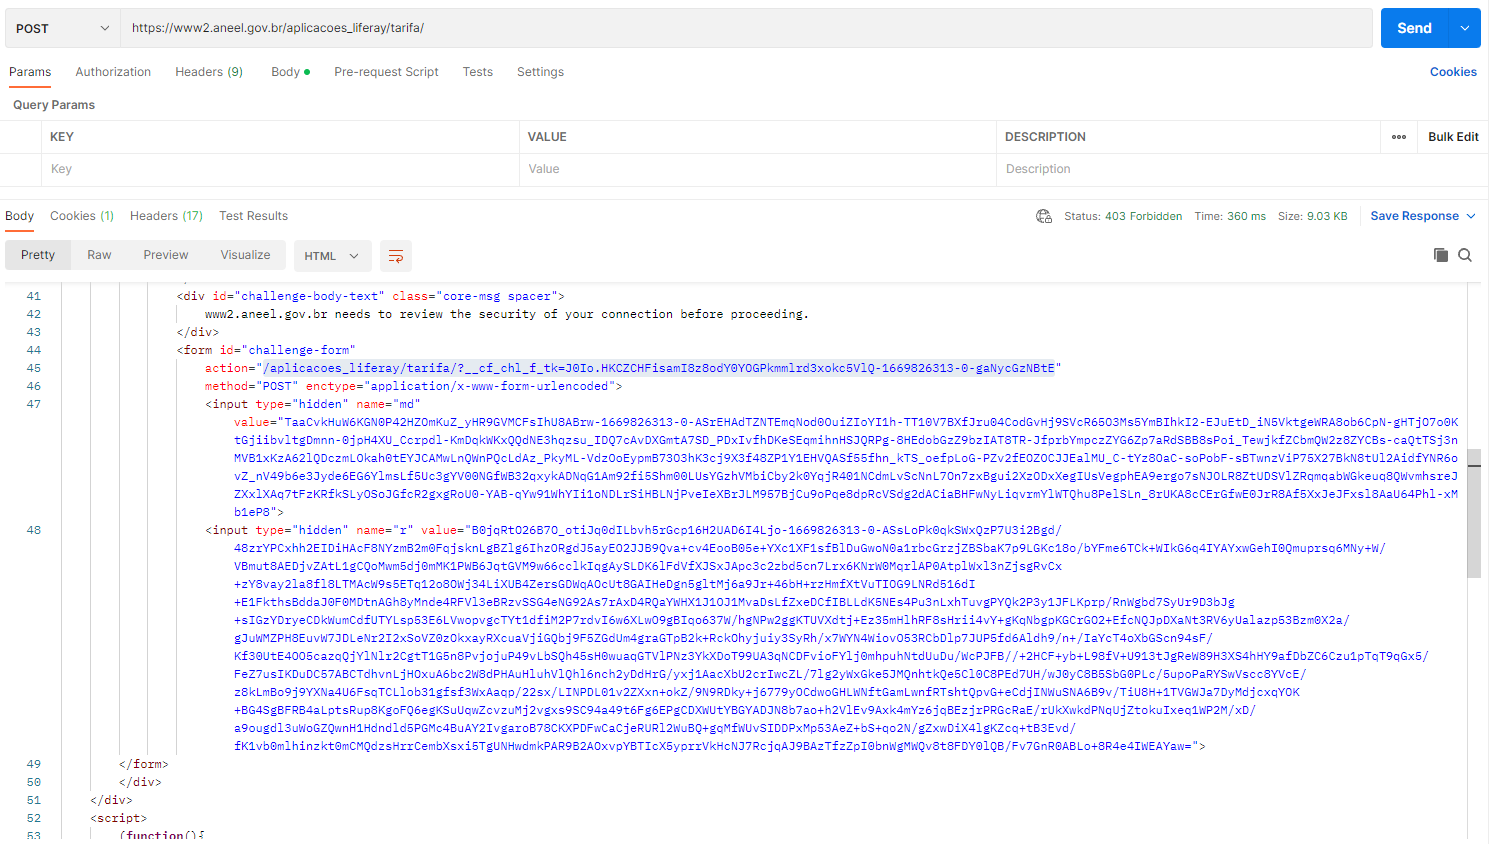Open search in response with magnifier icon
Image resolution: width=1495 pixels, height=844 pixels.
coord(1465,255)
